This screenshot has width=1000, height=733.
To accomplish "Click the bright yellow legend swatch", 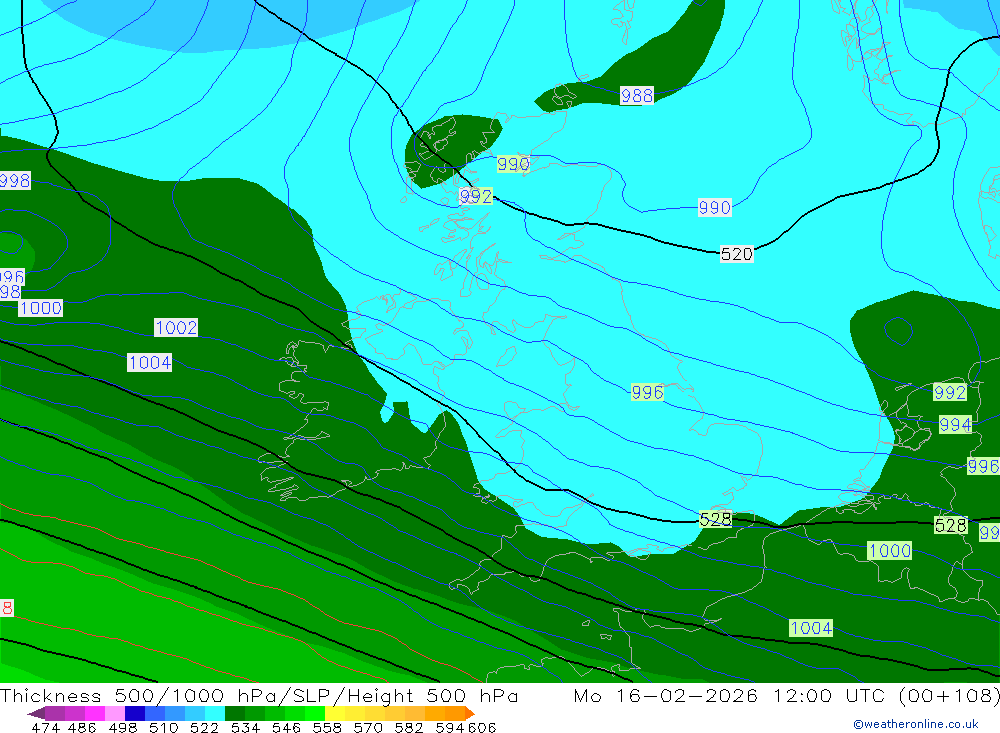I will click(335, 713).
